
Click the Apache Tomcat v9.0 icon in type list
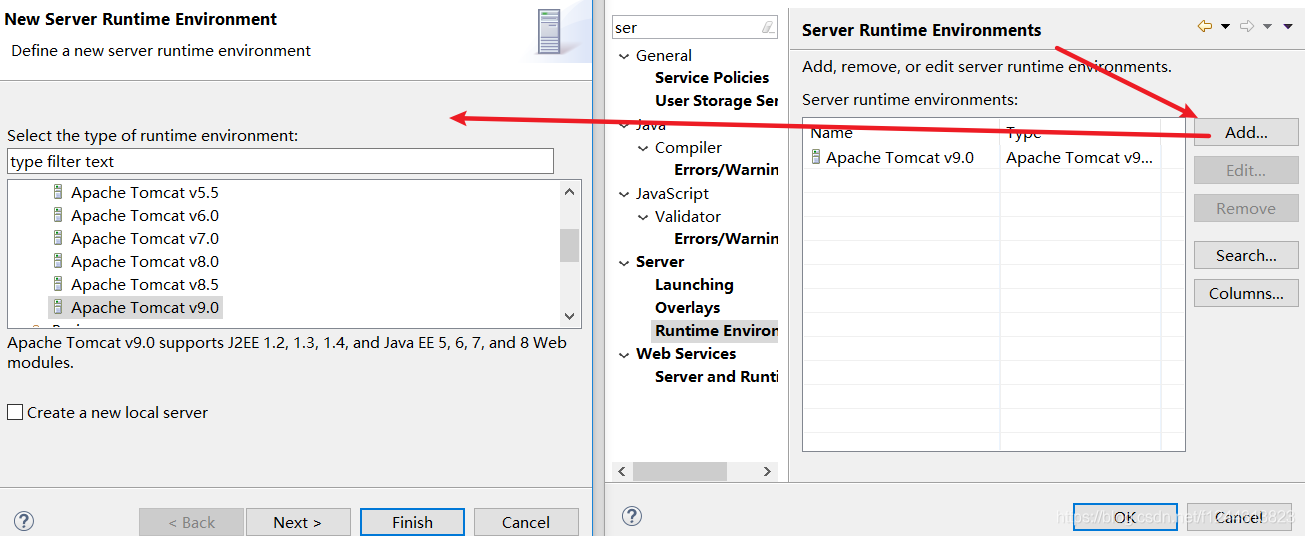[x=58, y=307]
